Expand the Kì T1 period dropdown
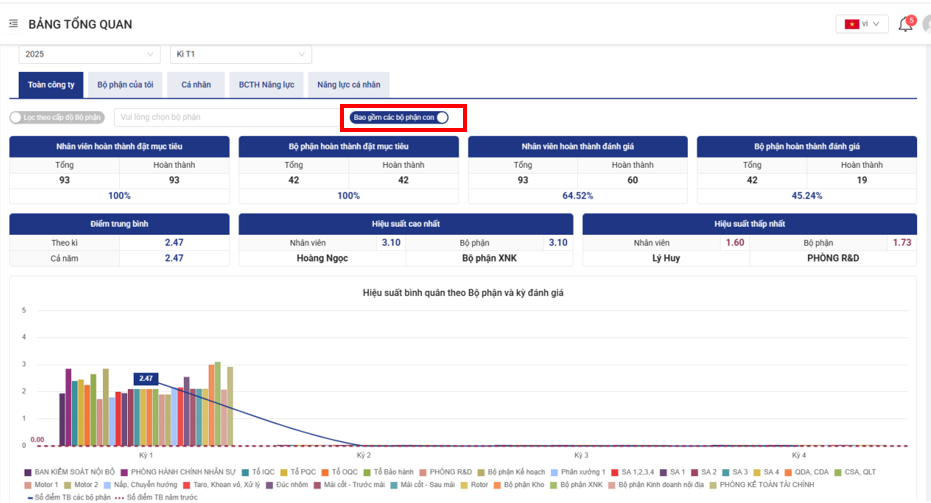The image size is (931, 503). [240, 54]
